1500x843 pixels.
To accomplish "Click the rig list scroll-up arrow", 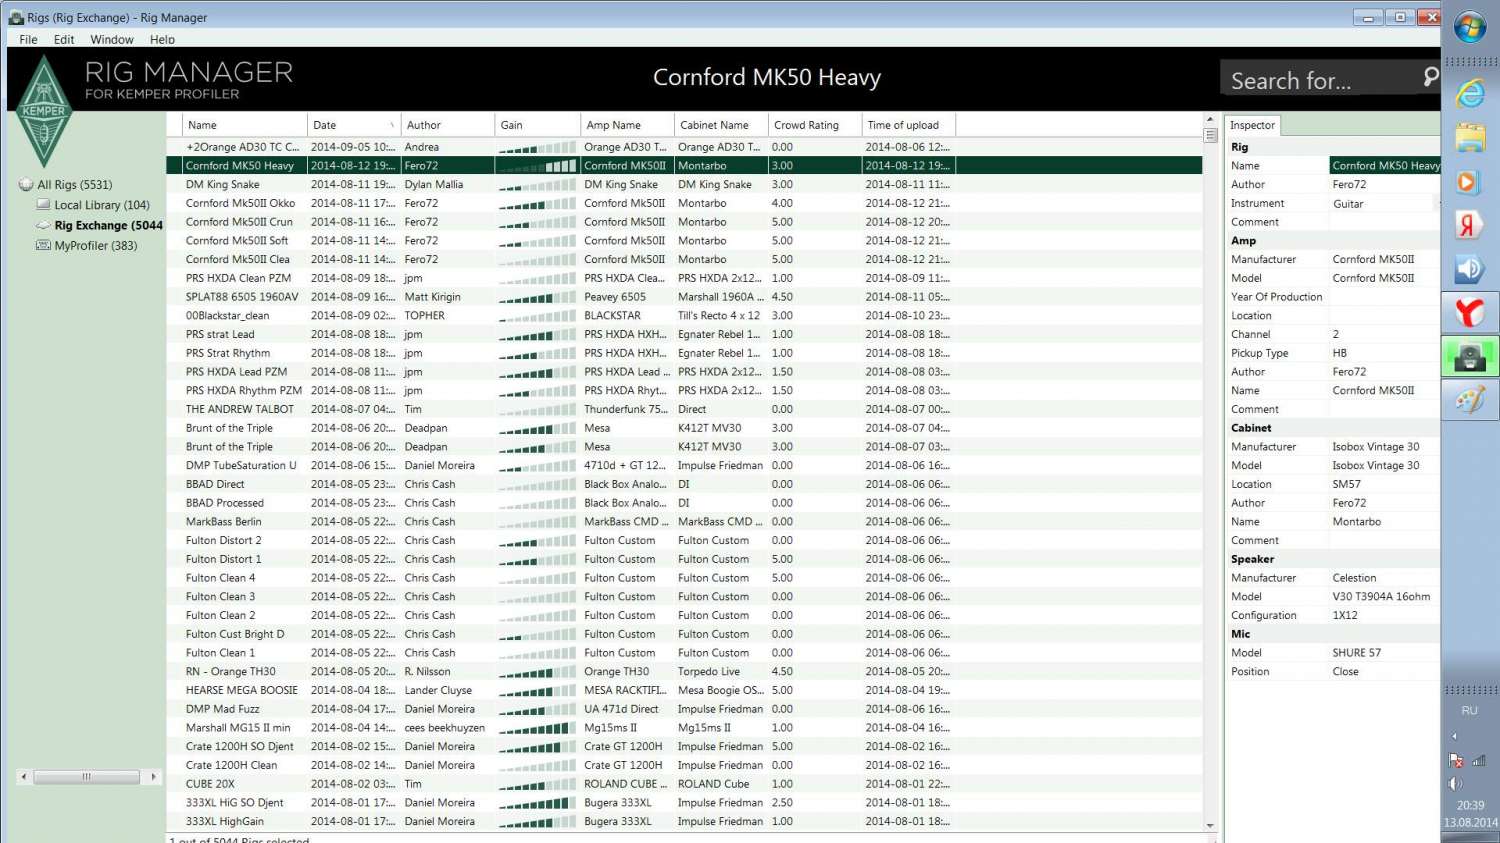I will tap(1210, 120).
